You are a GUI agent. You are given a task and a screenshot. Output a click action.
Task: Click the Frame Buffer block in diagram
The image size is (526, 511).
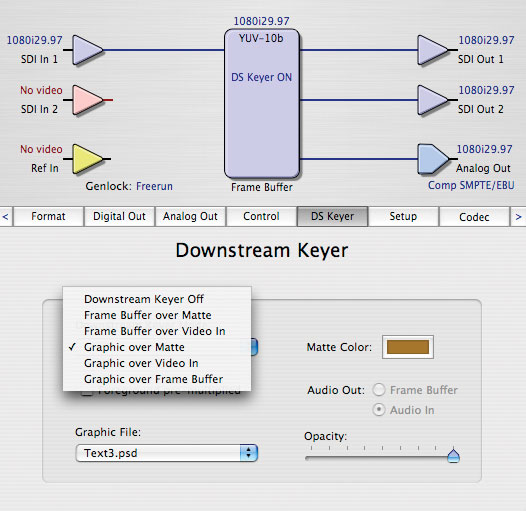(x=262, y=103)
